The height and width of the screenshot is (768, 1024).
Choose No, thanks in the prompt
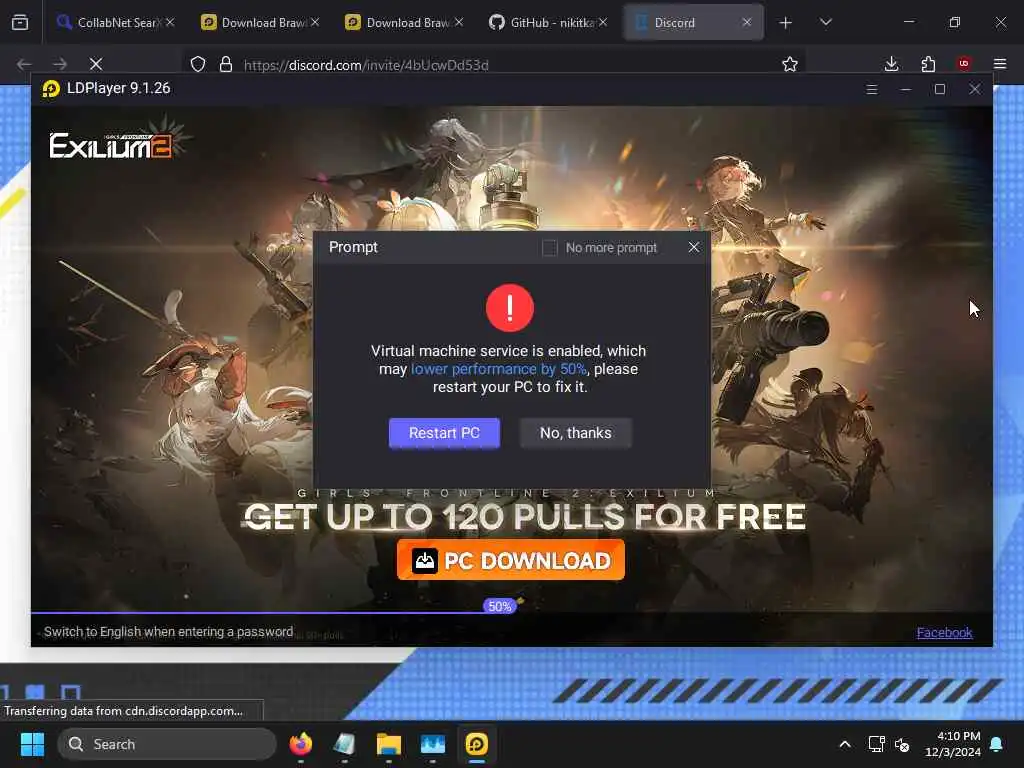pos(575,433)
